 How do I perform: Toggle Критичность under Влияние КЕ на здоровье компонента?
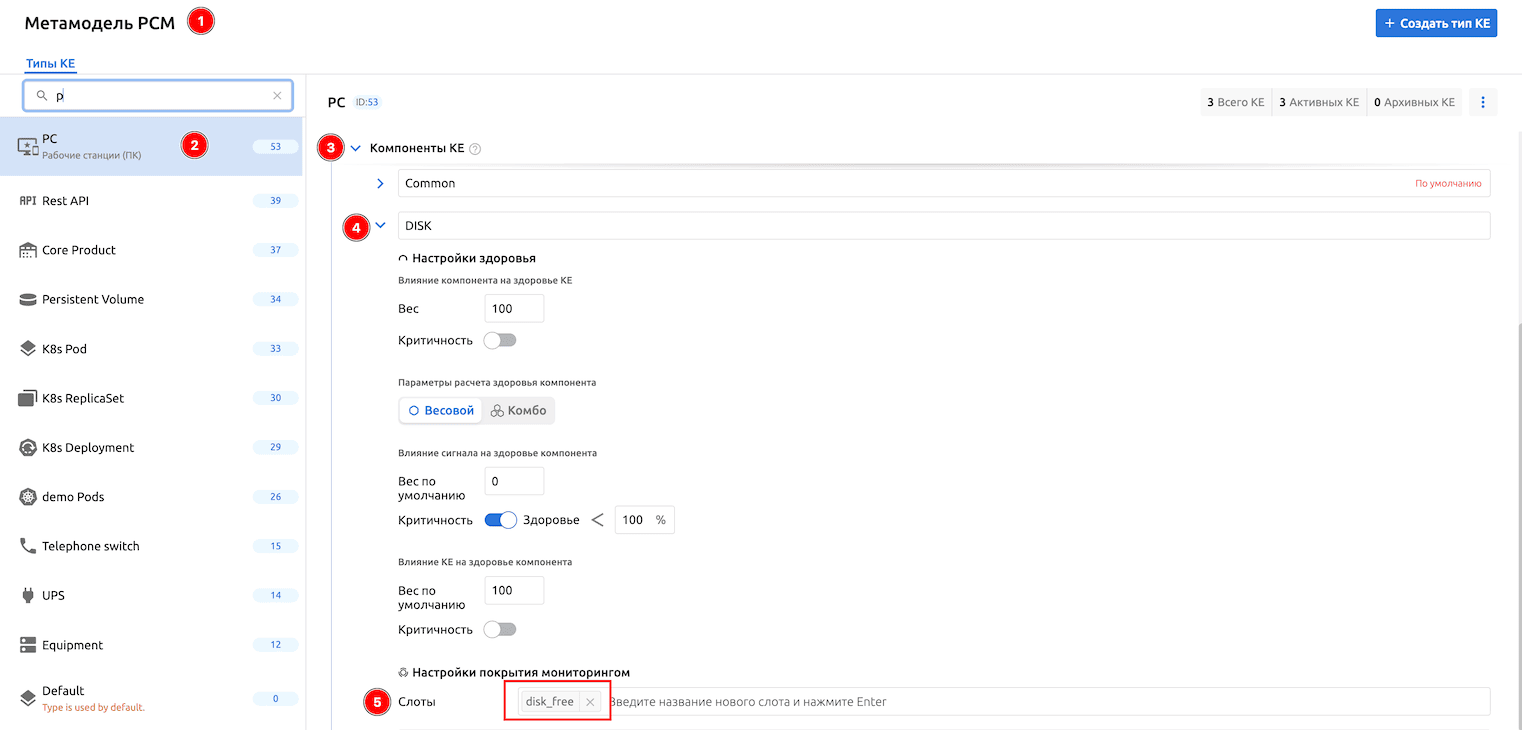coord(499,630)
